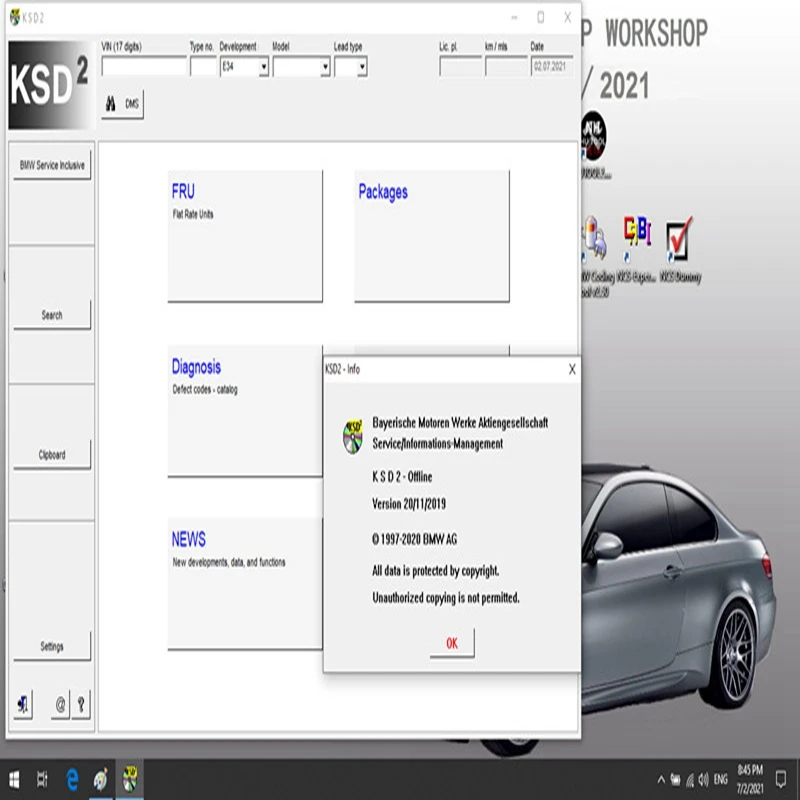This screenshot has width=800, height=800.
Task: Click the '© 1997-2020 BMW AG' text
Action: [x=414, y=539]
